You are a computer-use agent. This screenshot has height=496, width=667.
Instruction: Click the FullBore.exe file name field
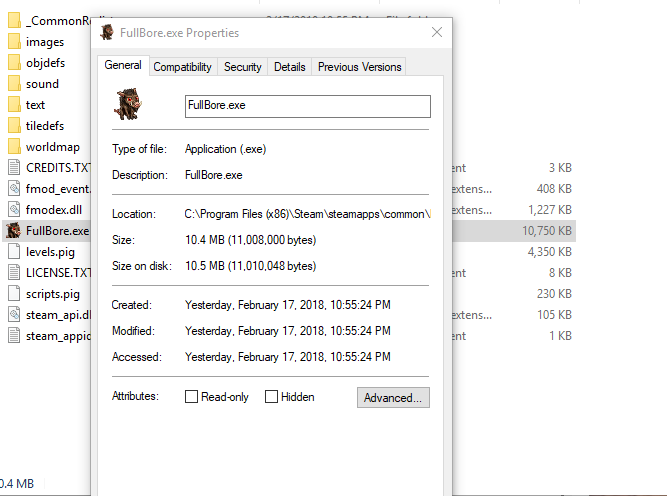[308, 106]
